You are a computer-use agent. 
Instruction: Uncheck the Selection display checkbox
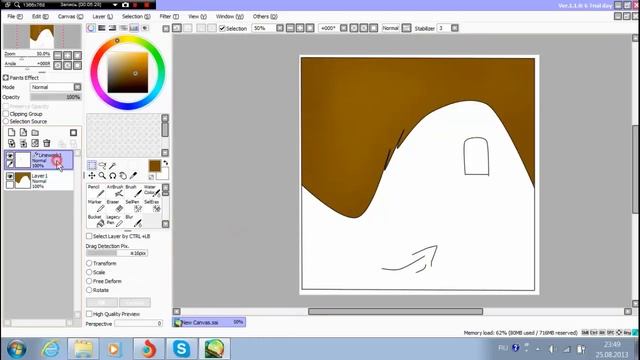[x=222, y=28]
